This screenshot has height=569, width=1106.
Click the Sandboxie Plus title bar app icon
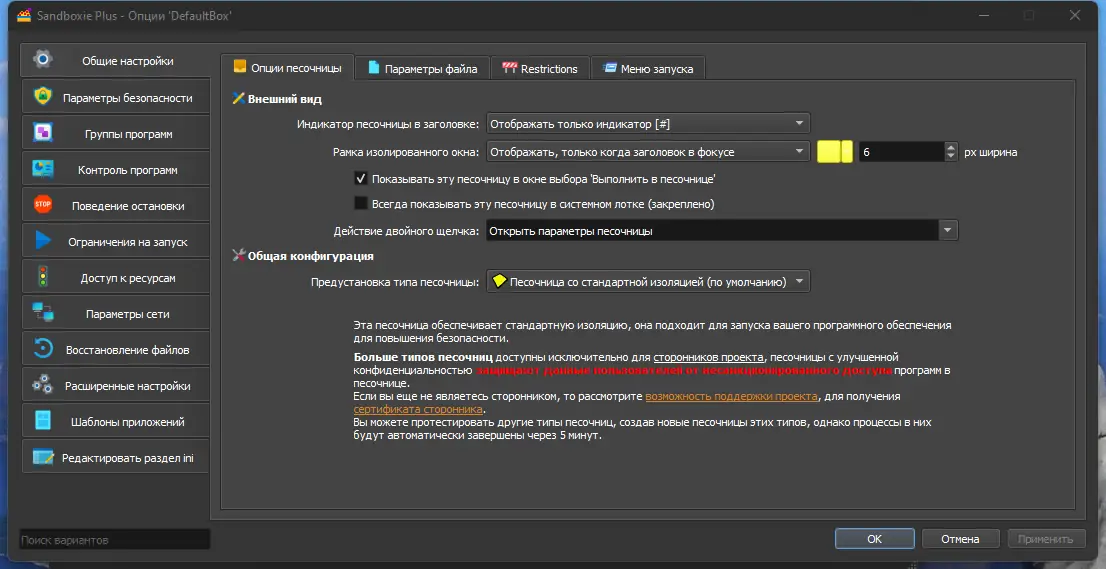click(25, 15)
